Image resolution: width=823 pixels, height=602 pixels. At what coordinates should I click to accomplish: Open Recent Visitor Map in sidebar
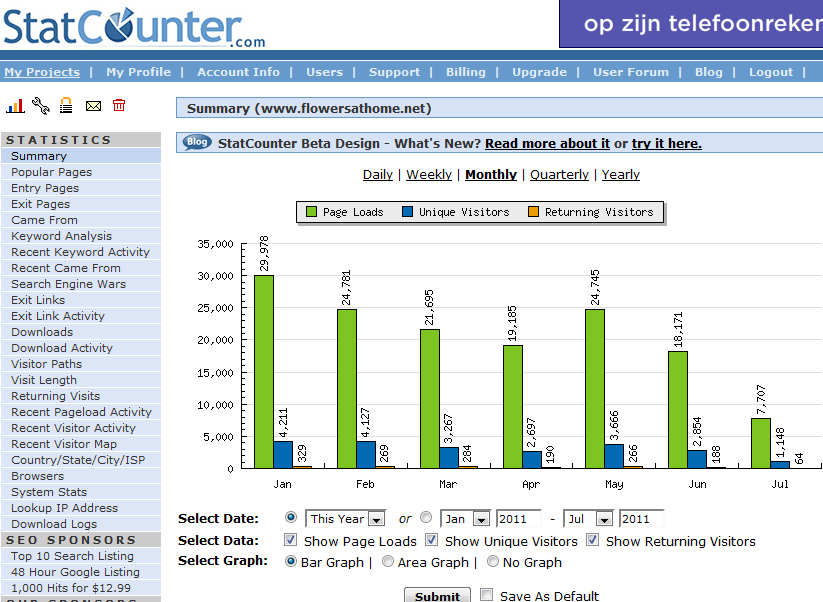click(81, 444)
